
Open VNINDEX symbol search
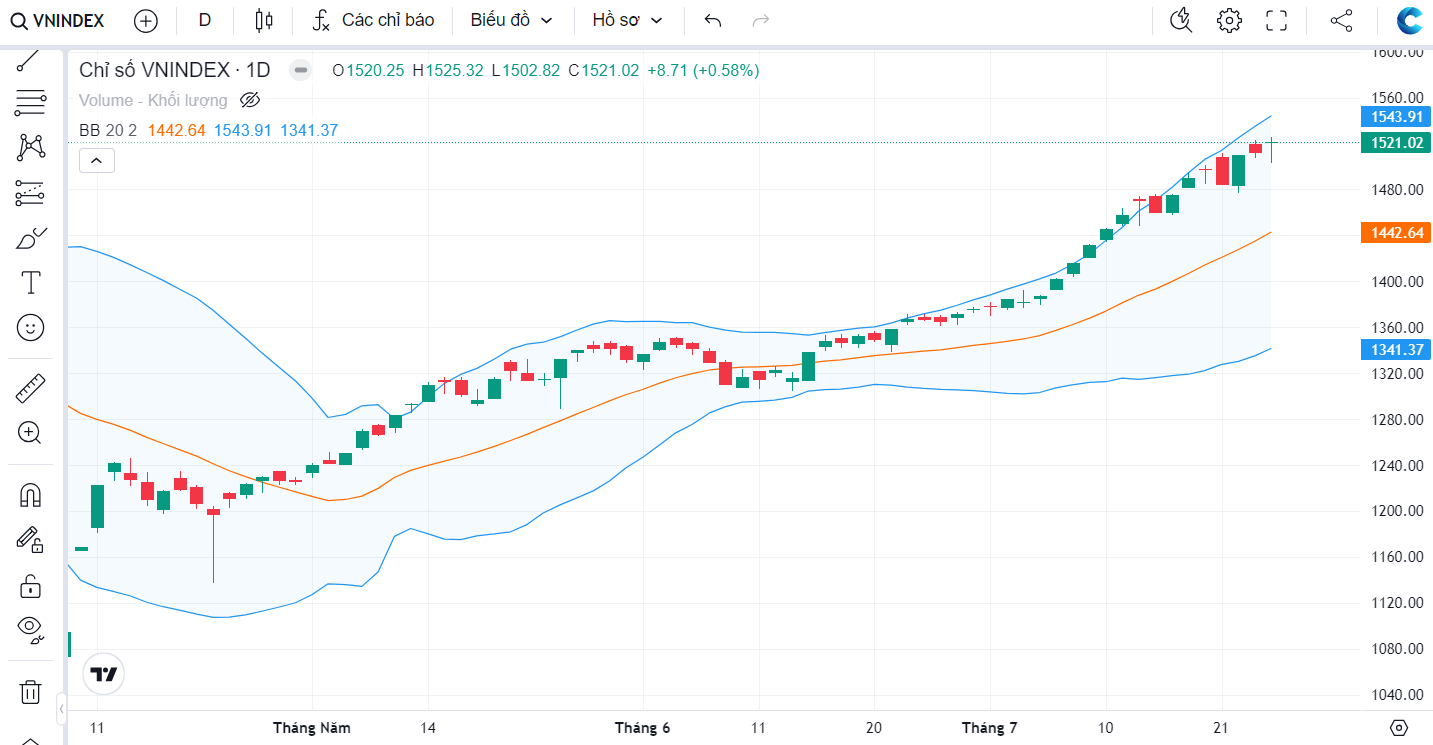[58, 20]
